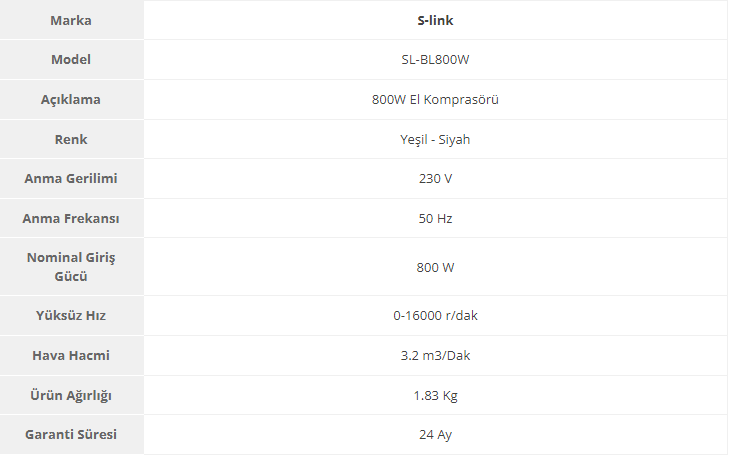Click the Anma Gerilimi label
The width and height of the screenshot is (729, 455).
71,179
